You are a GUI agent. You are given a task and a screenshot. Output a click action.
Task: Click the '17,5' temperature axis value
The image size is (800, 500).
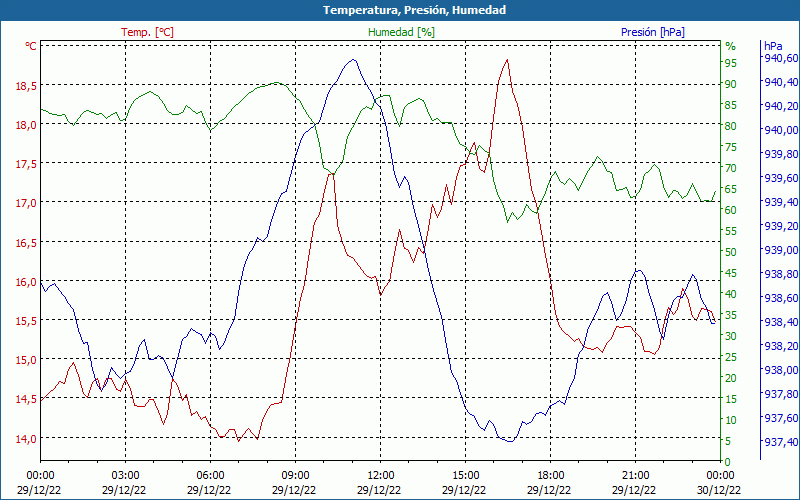(26, 164)
